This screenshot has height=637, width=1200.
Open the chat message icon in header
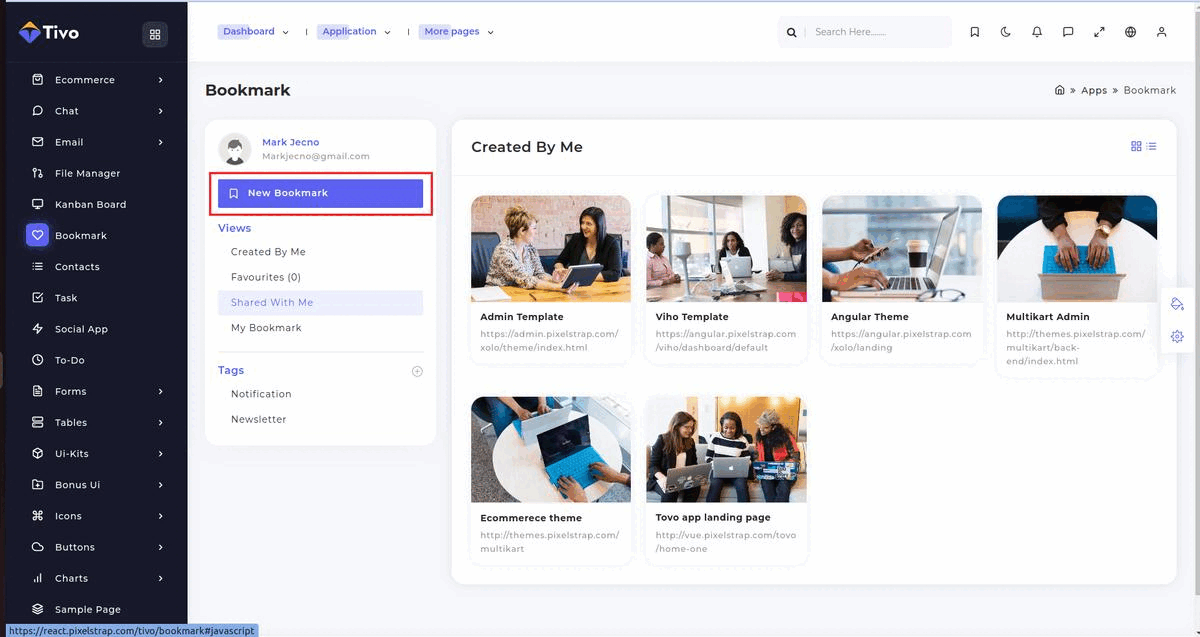coord(1068,32)
